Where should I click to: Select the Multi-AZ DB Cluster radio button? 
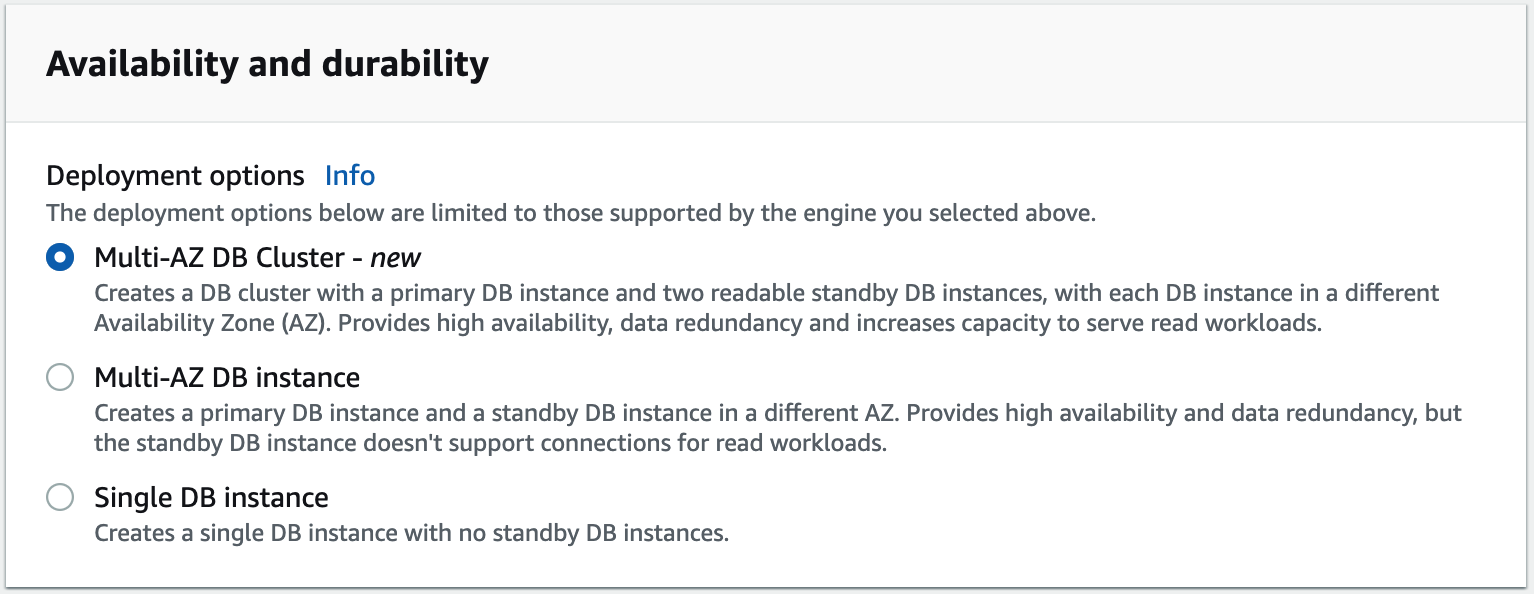(60, 258)
